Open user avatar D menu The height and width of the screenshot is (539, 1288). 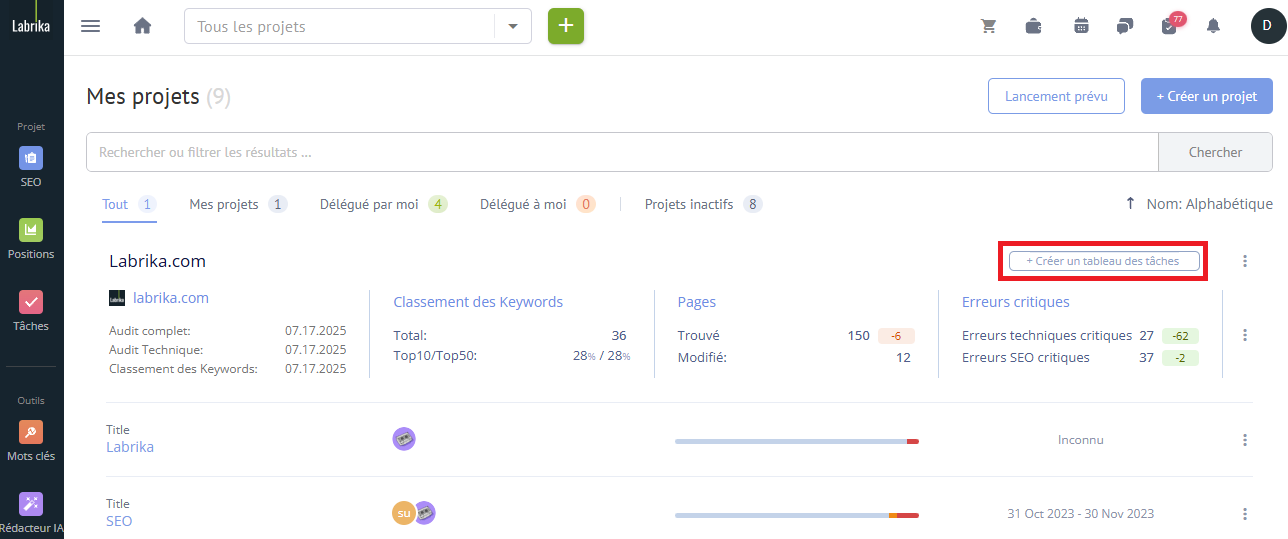tap(1268, 26)
